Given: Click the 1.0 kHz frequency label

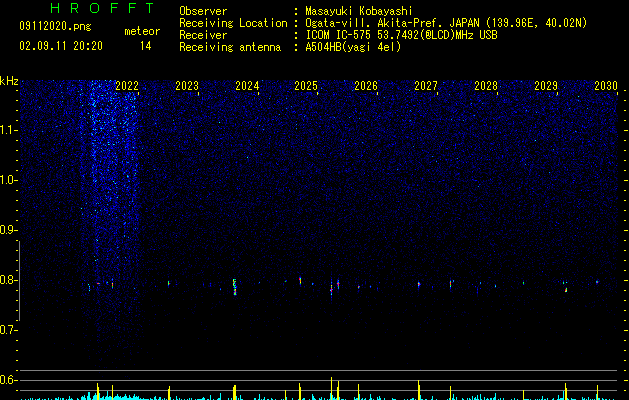Looking at the screenshot, I should tap(9, 180).
